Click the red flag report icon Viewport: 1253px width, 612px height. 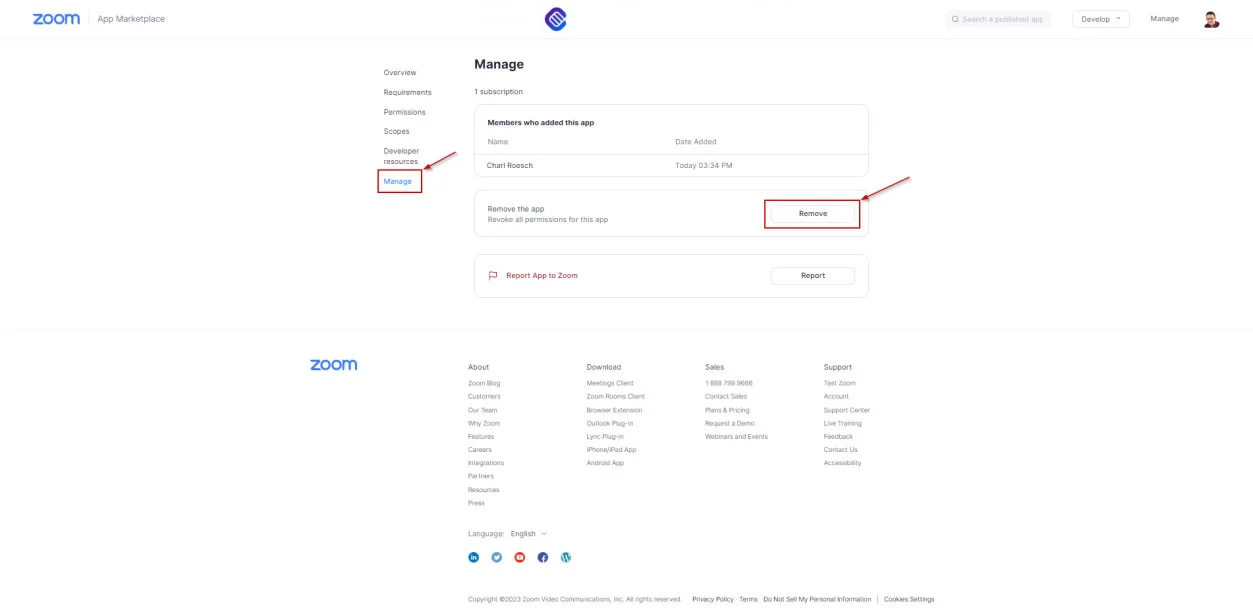coord(493,276)
